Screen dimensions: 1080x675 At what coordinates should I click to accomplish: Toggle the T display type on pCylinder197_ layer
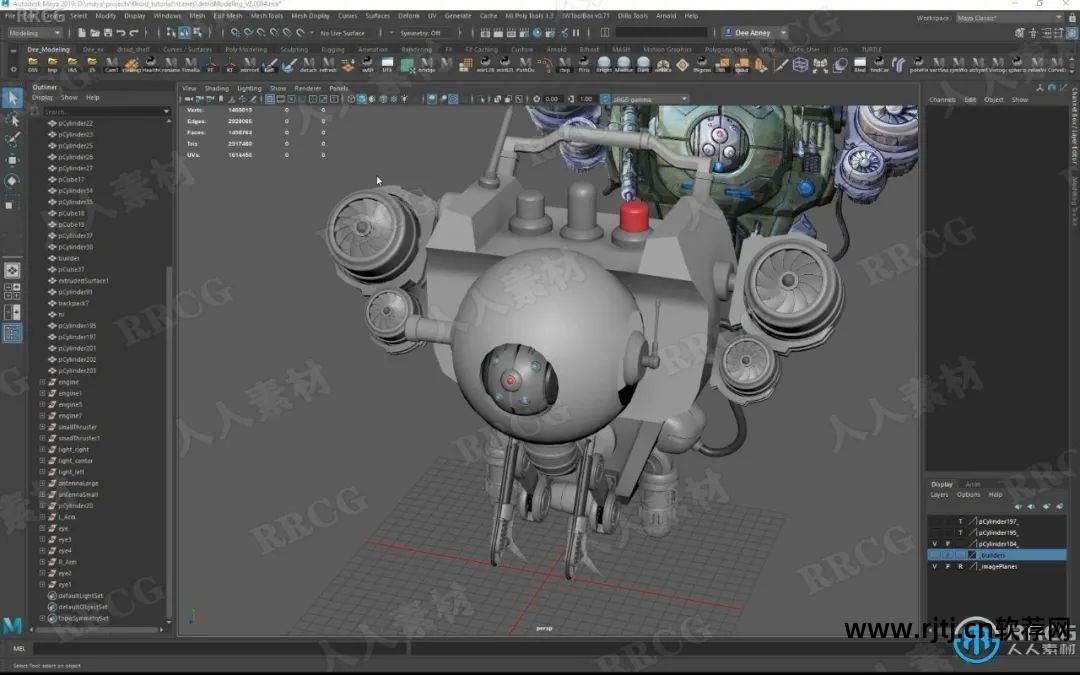coord(960,522)
